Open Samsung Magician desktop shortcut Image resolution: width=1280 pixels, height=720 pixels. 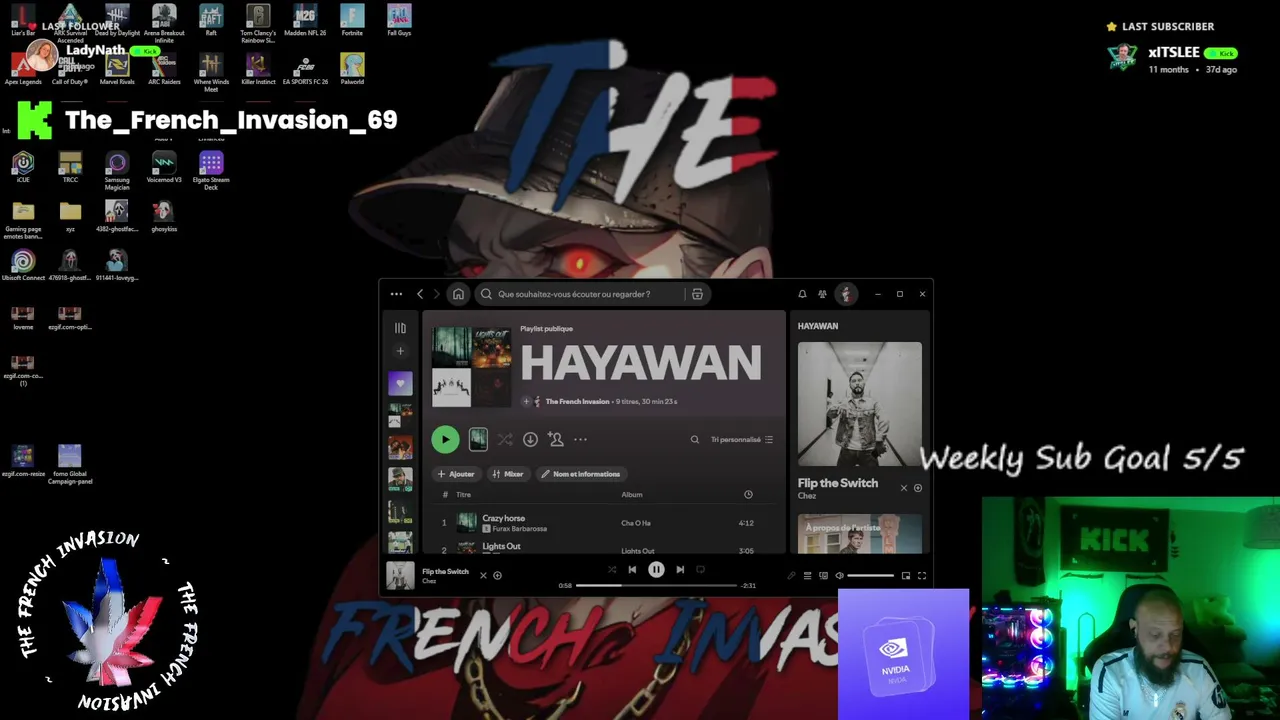point(117,170)
